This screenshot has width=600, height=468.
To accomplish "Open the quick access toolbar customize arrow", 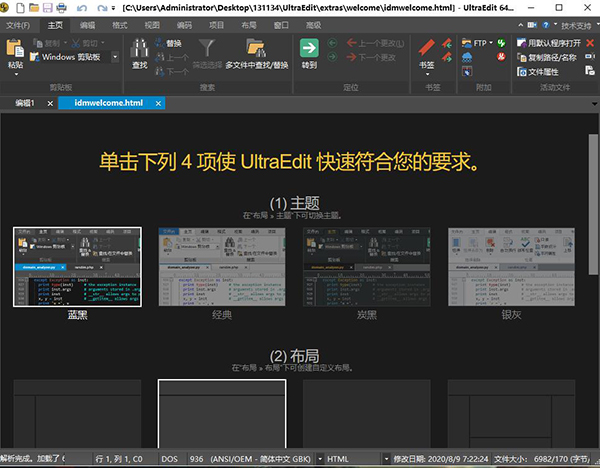I will click(x=113, y=8).
